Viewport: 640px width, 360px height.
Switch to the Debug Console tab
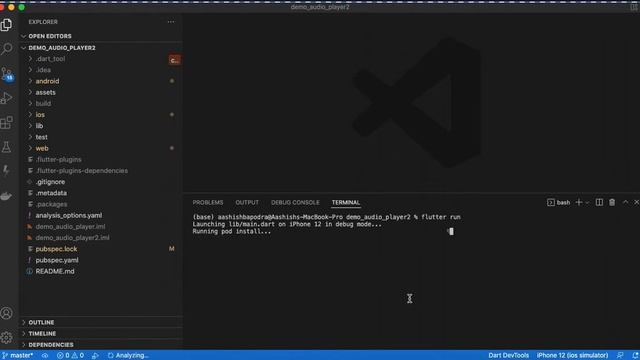[295, 202]
